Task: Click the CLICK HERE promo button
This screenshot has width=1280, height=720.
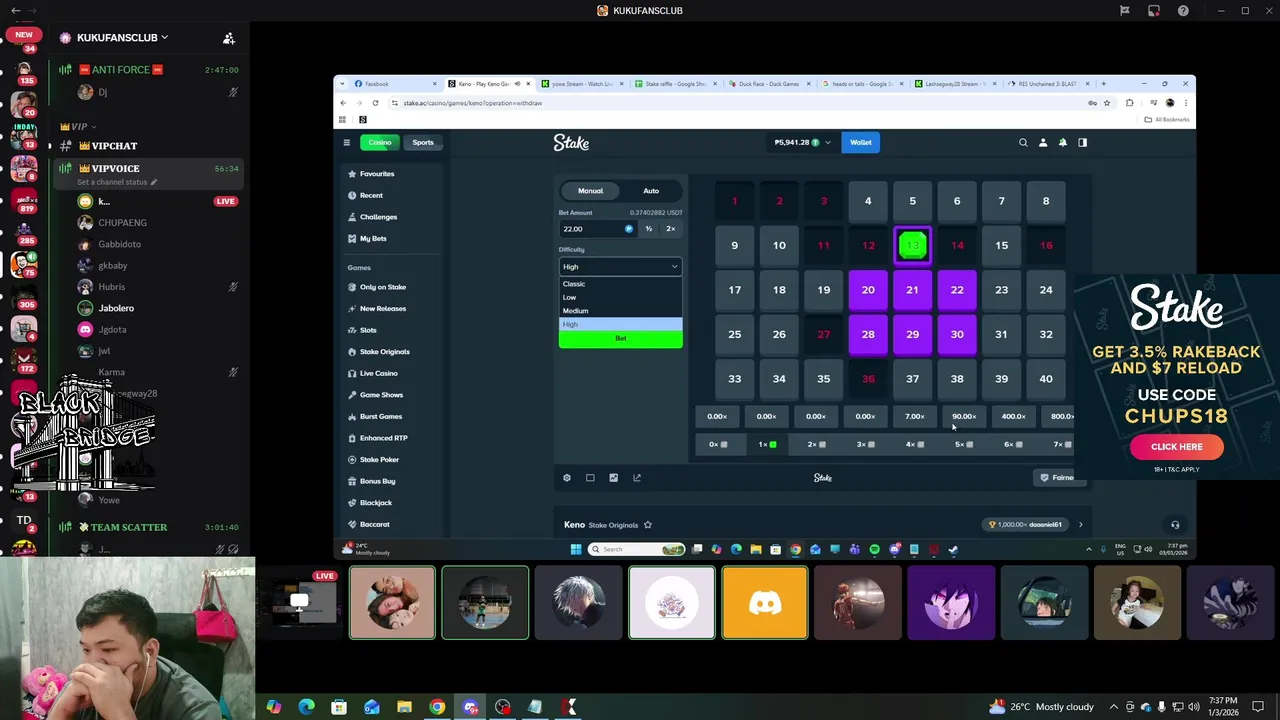Action: point(1177,447)
